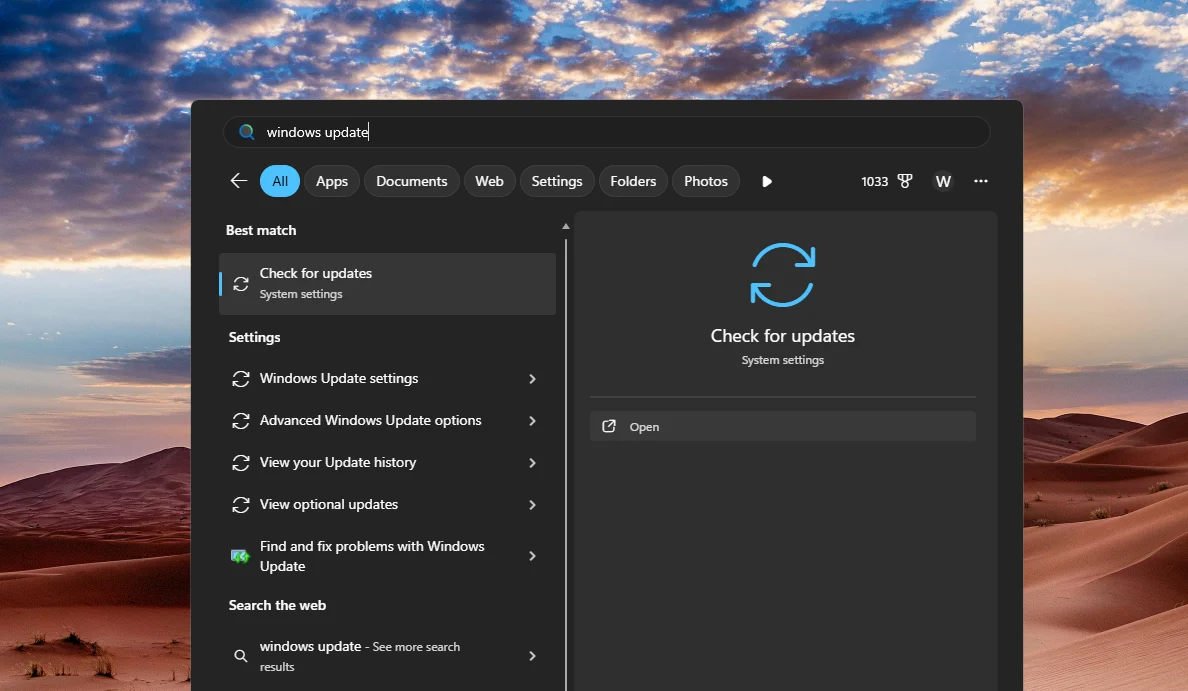
Task: Expand Windows Update settings chevron
Action: coord(532,379)
